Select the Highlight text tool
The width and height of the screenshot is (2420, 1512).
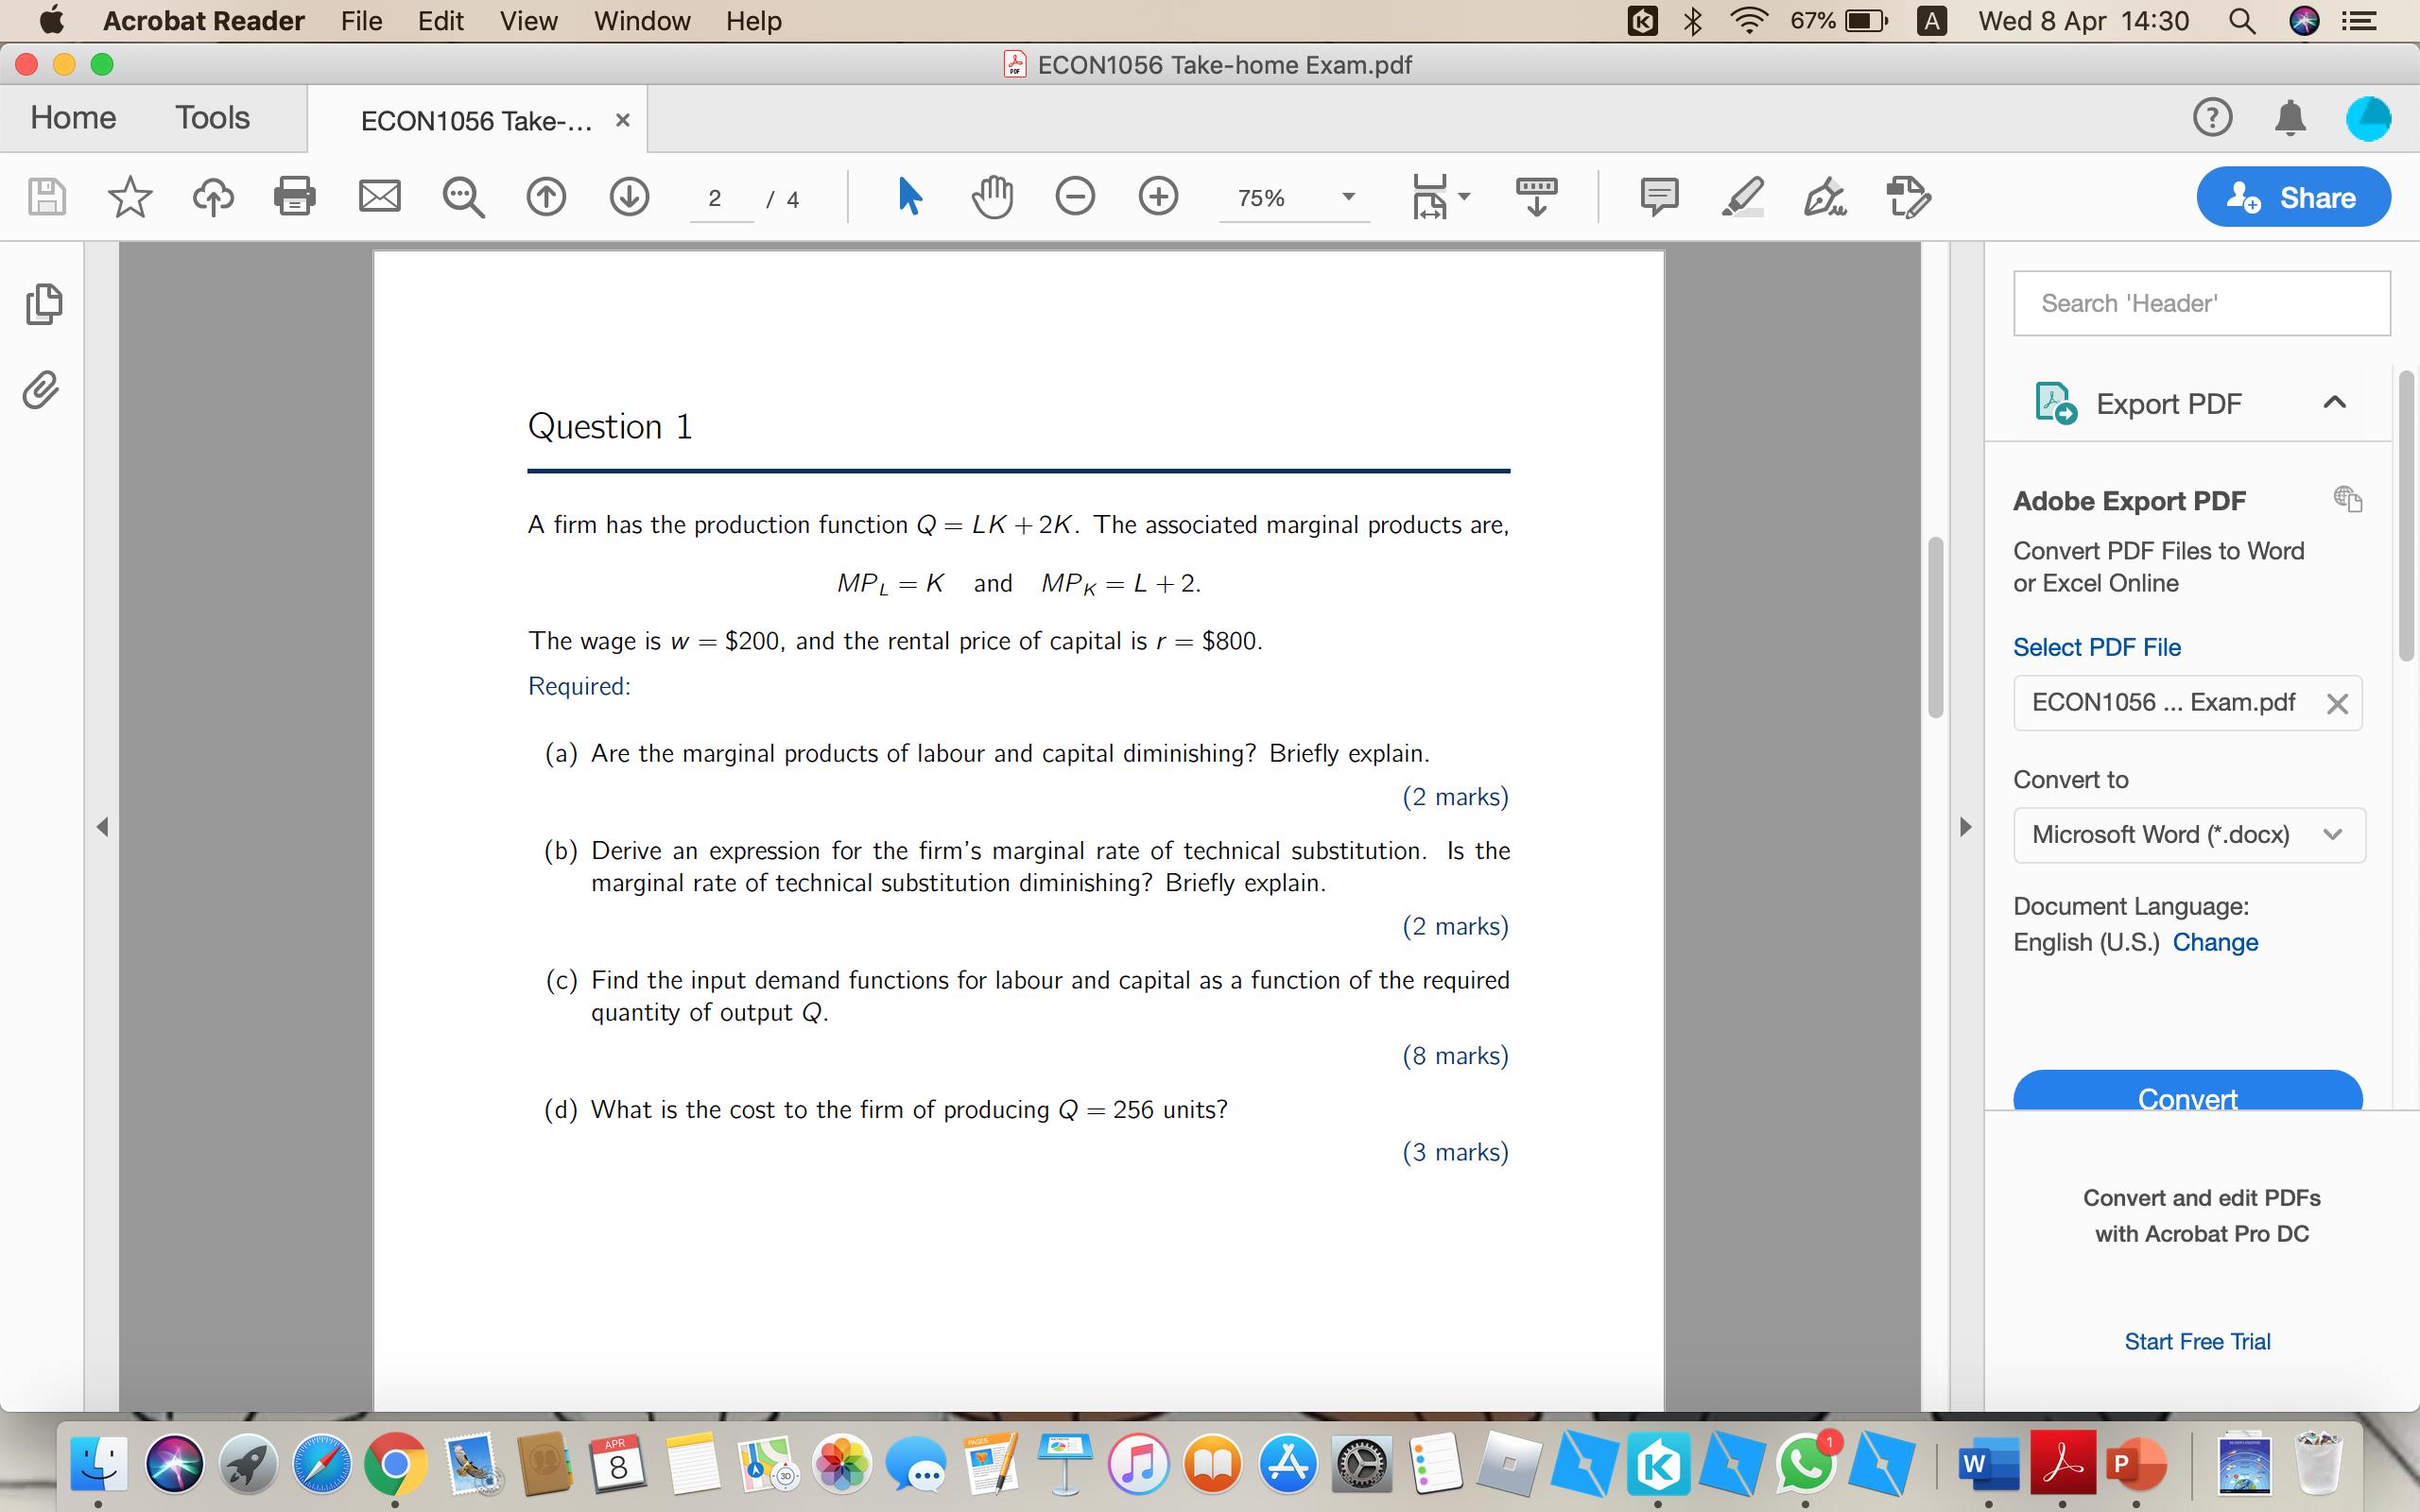(1742, 196)
